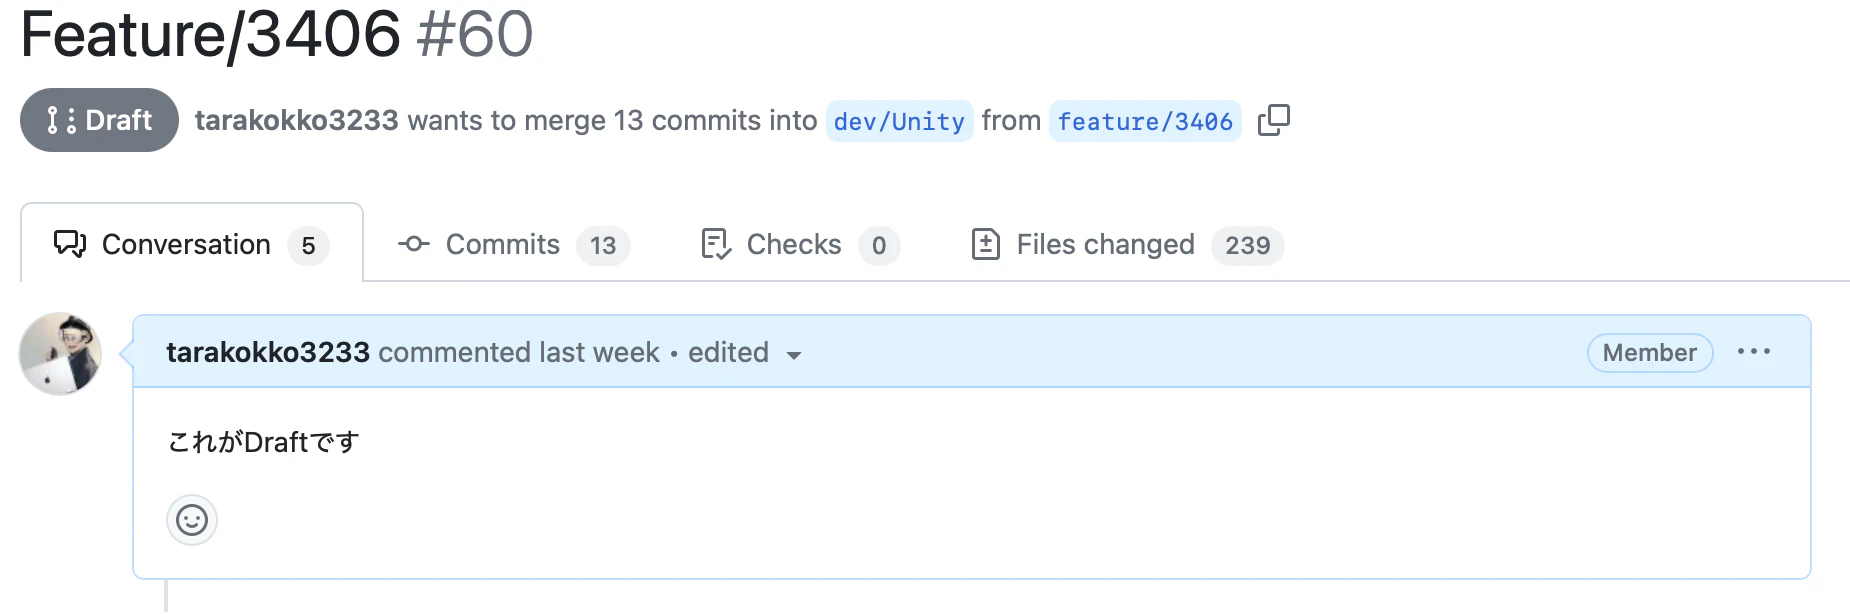The width and height of the screenshot is (1850, 614).
Task: Click the tarakokko3233 author name on comment
Action: pyautogui.click(x=268, y=352)
